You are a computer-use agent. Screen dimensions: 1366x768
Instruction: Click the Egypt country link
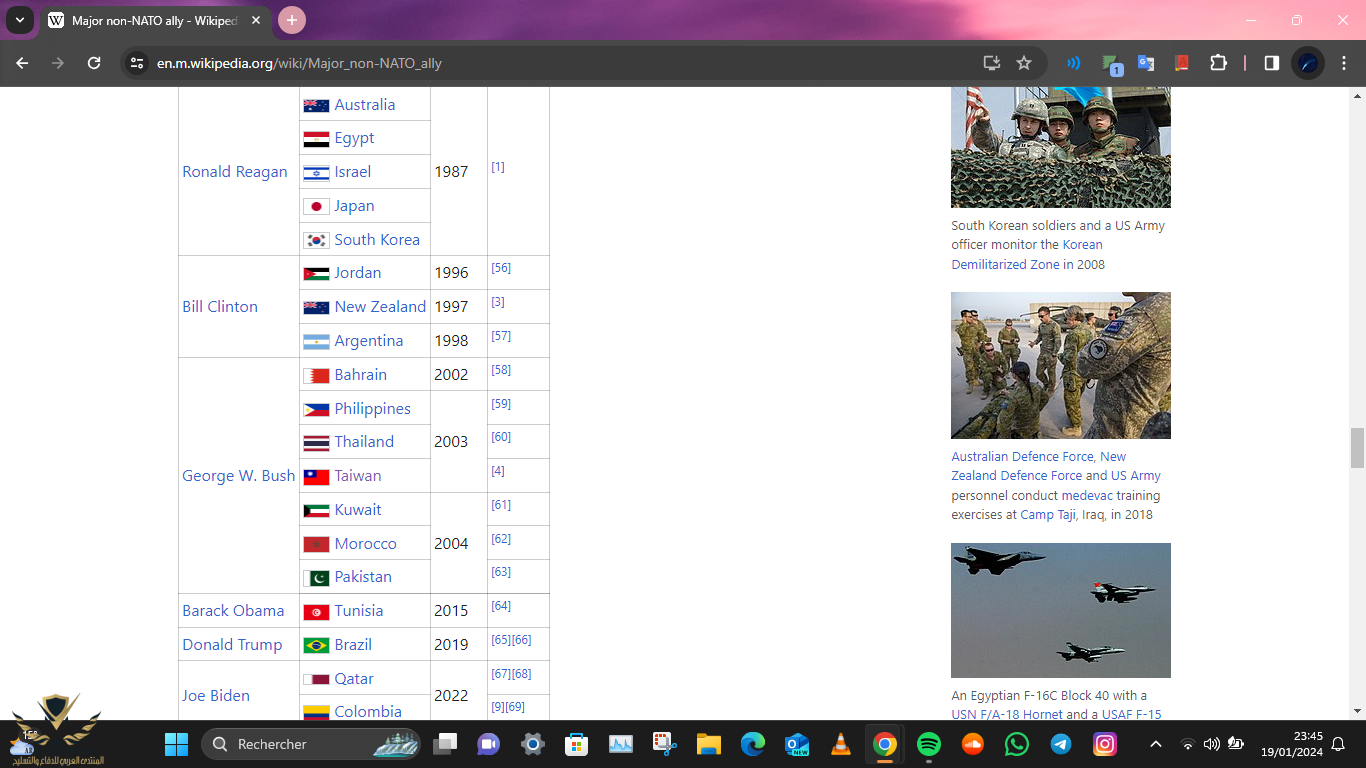pyautogui.click(x=355, y=138)
